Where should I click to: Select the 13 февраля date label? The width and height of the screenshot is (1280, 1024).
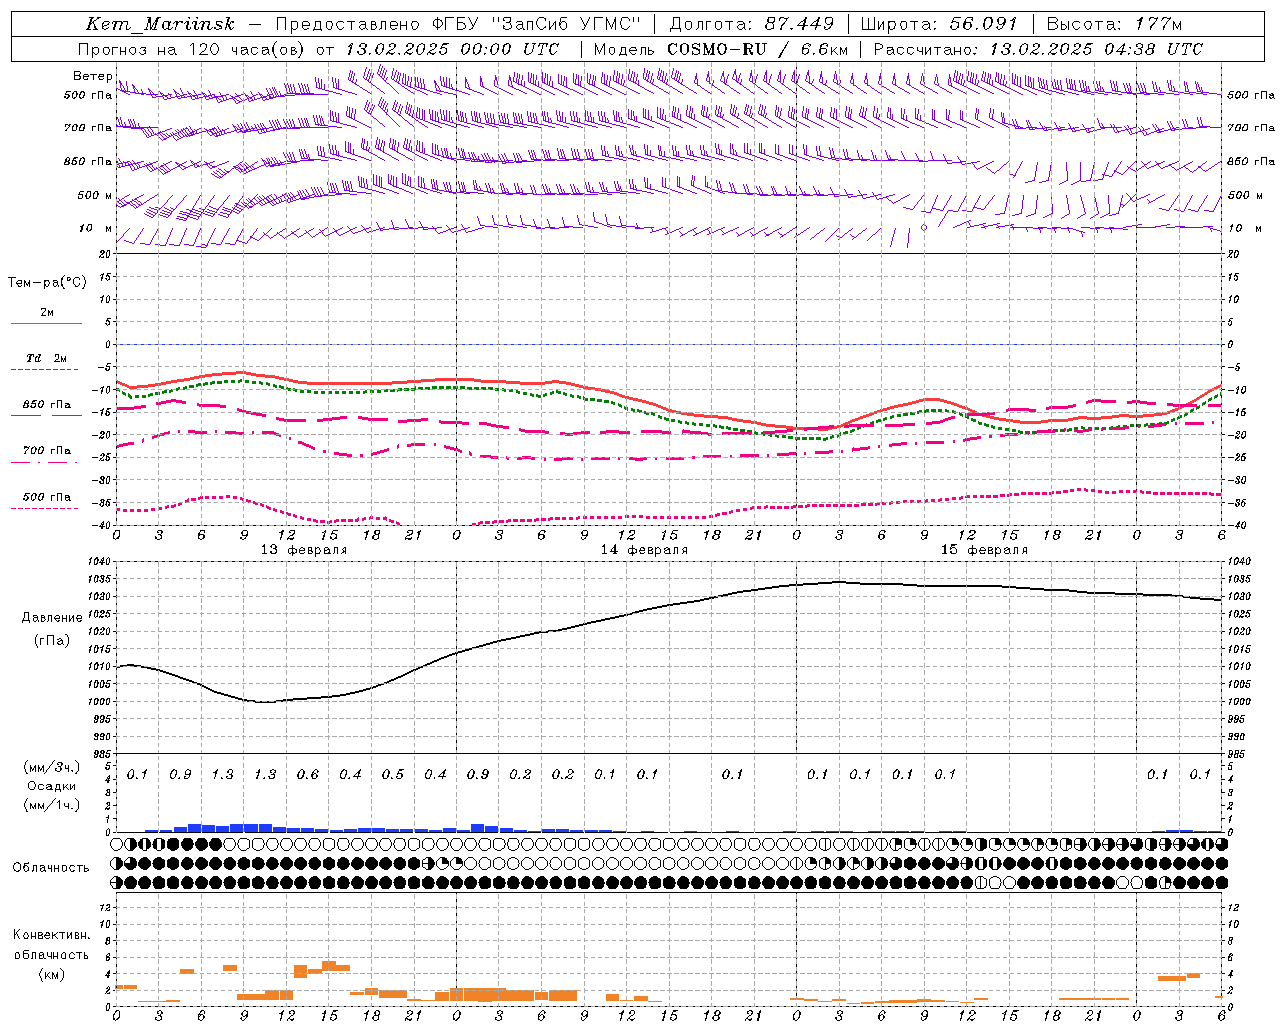pyautogui.click(x=304, y=549)
